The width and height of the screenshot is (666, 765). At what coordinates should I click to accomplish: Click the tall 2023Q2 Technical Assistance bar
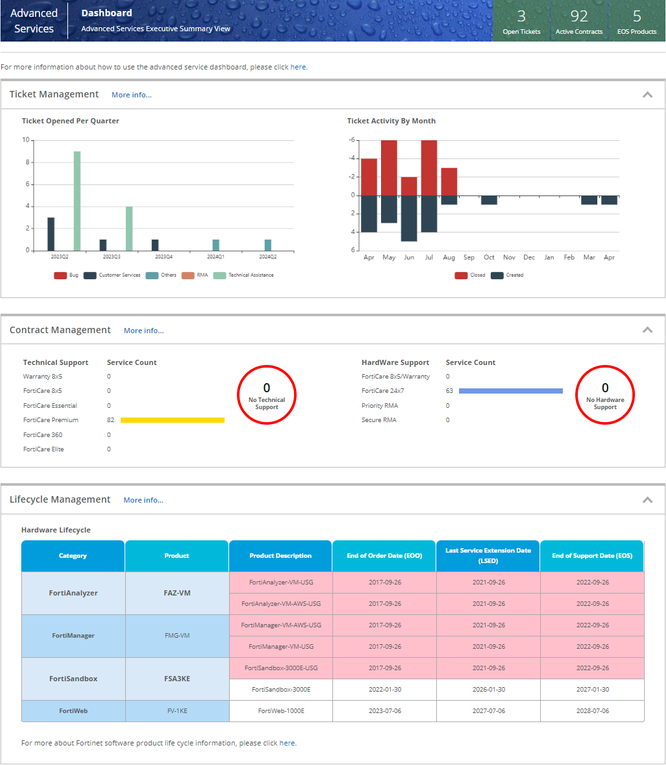[77, 201]
